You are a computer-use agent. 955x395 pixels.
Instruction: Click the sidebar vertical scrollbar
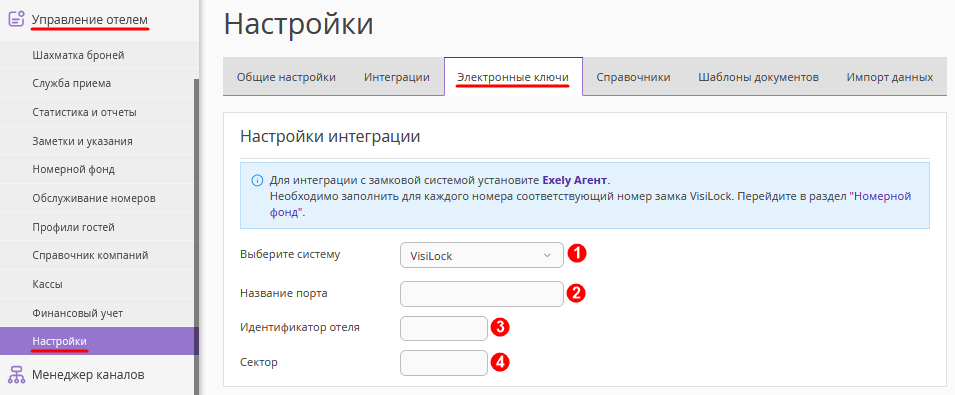click(x=196, y=237)
